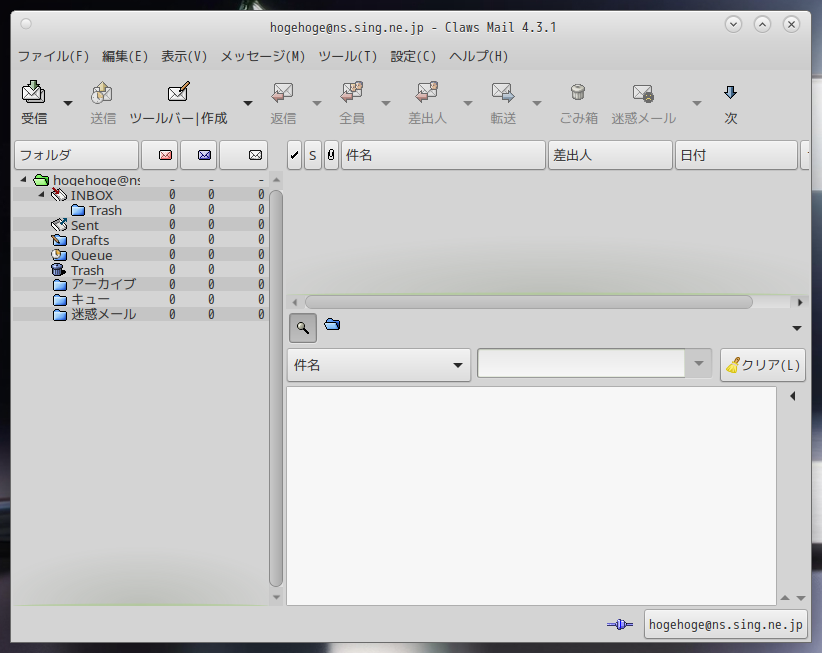
Task: Open the ヘルプ(H) menu
Action: (x=479, y=56)
